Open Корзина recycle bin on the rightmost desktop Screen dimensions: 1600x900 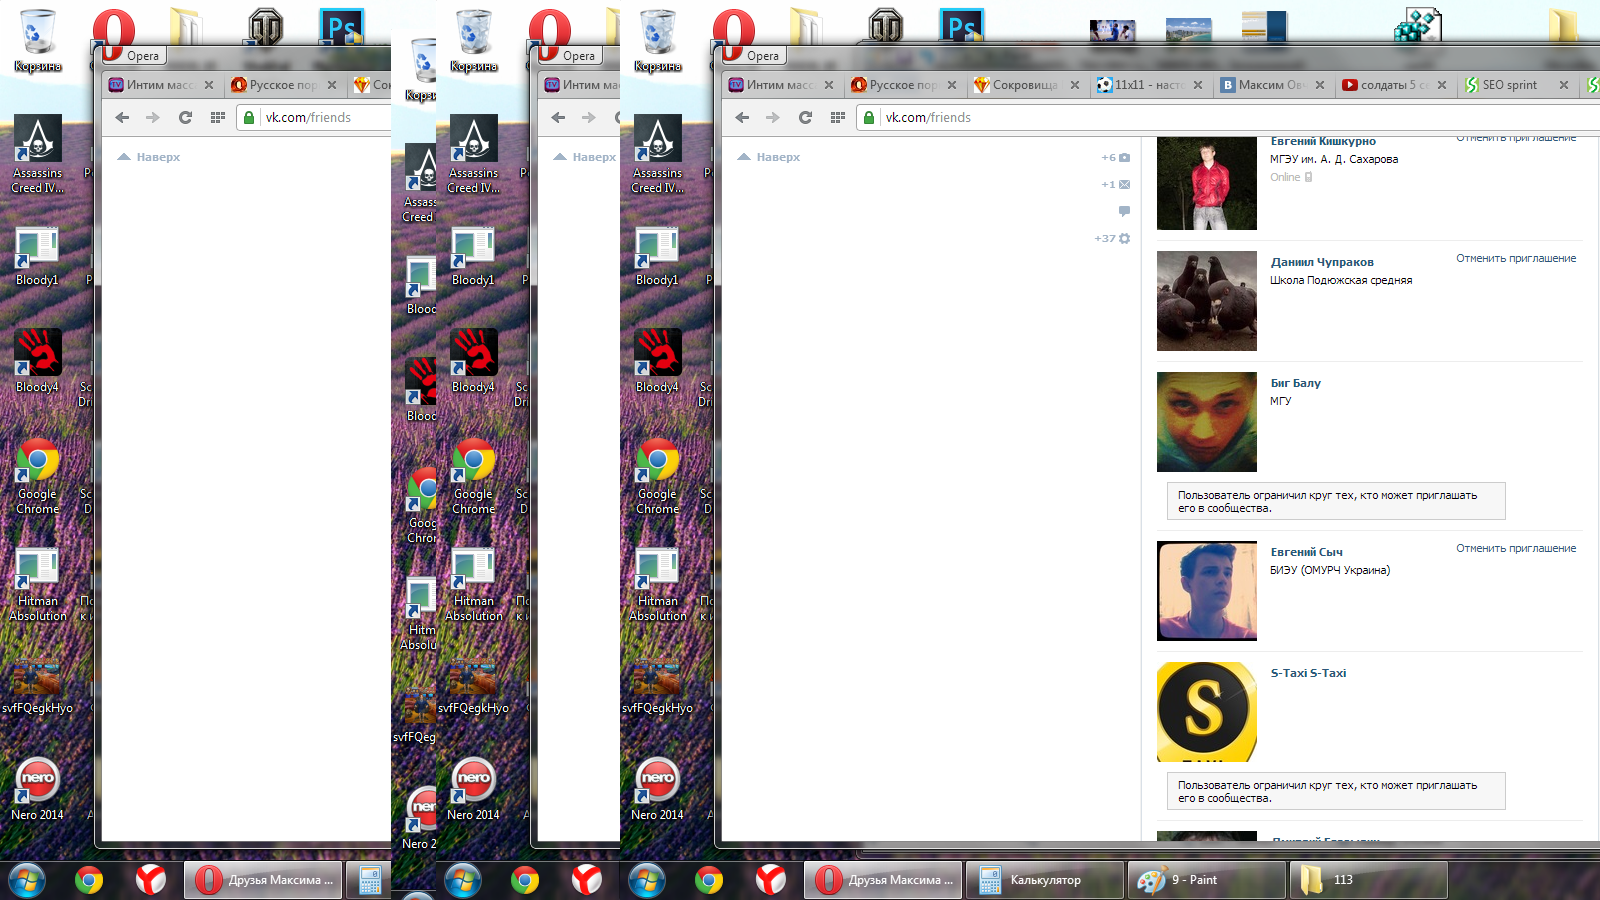coord(658,40)
